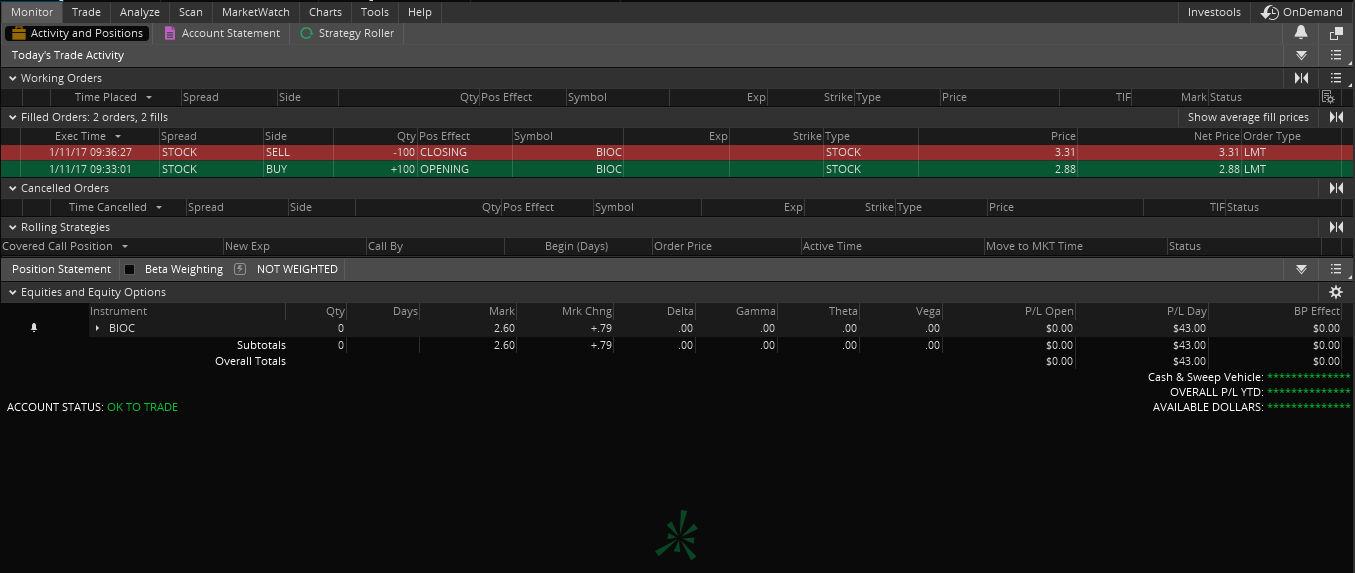Click the Equities and Equity Options gear icon
The height and width of the screenshot is (573, 1355).
tap(1336, 292)
